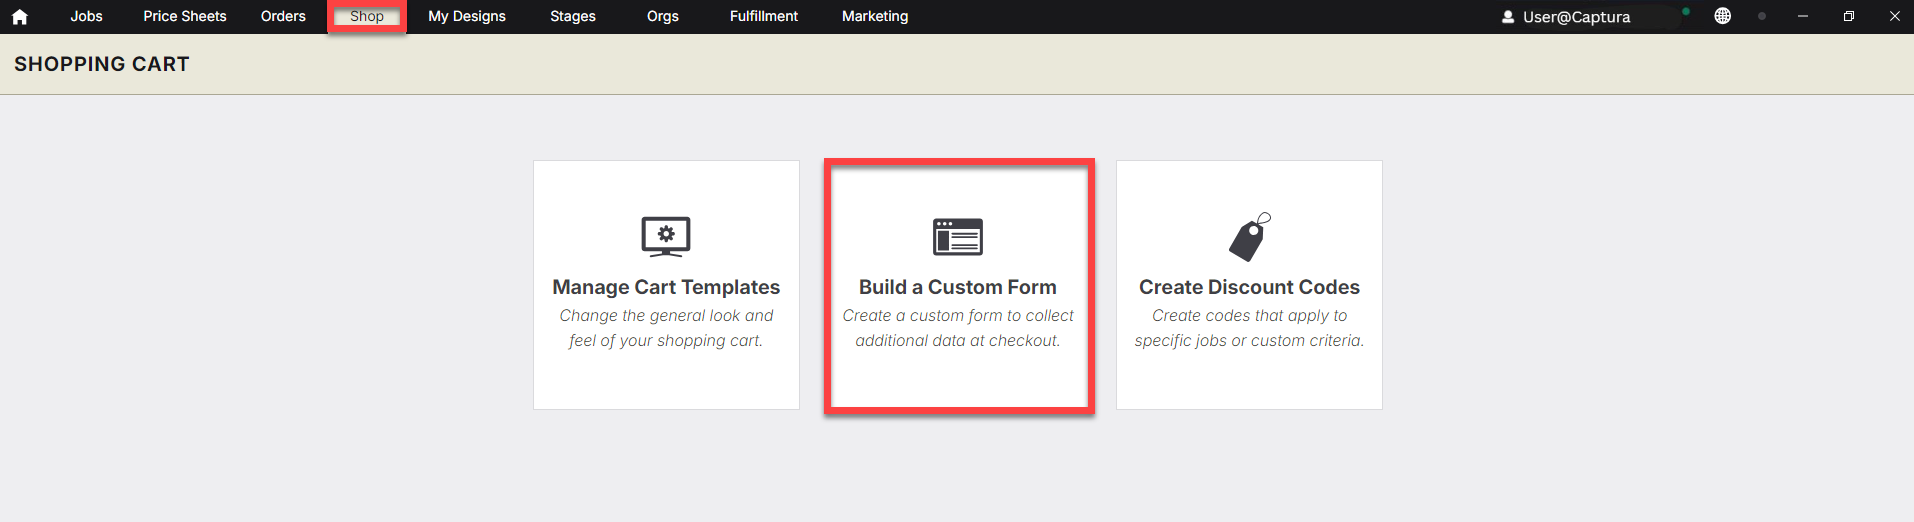Click the Build a Custom Form icon

click(x=958, y=237)
